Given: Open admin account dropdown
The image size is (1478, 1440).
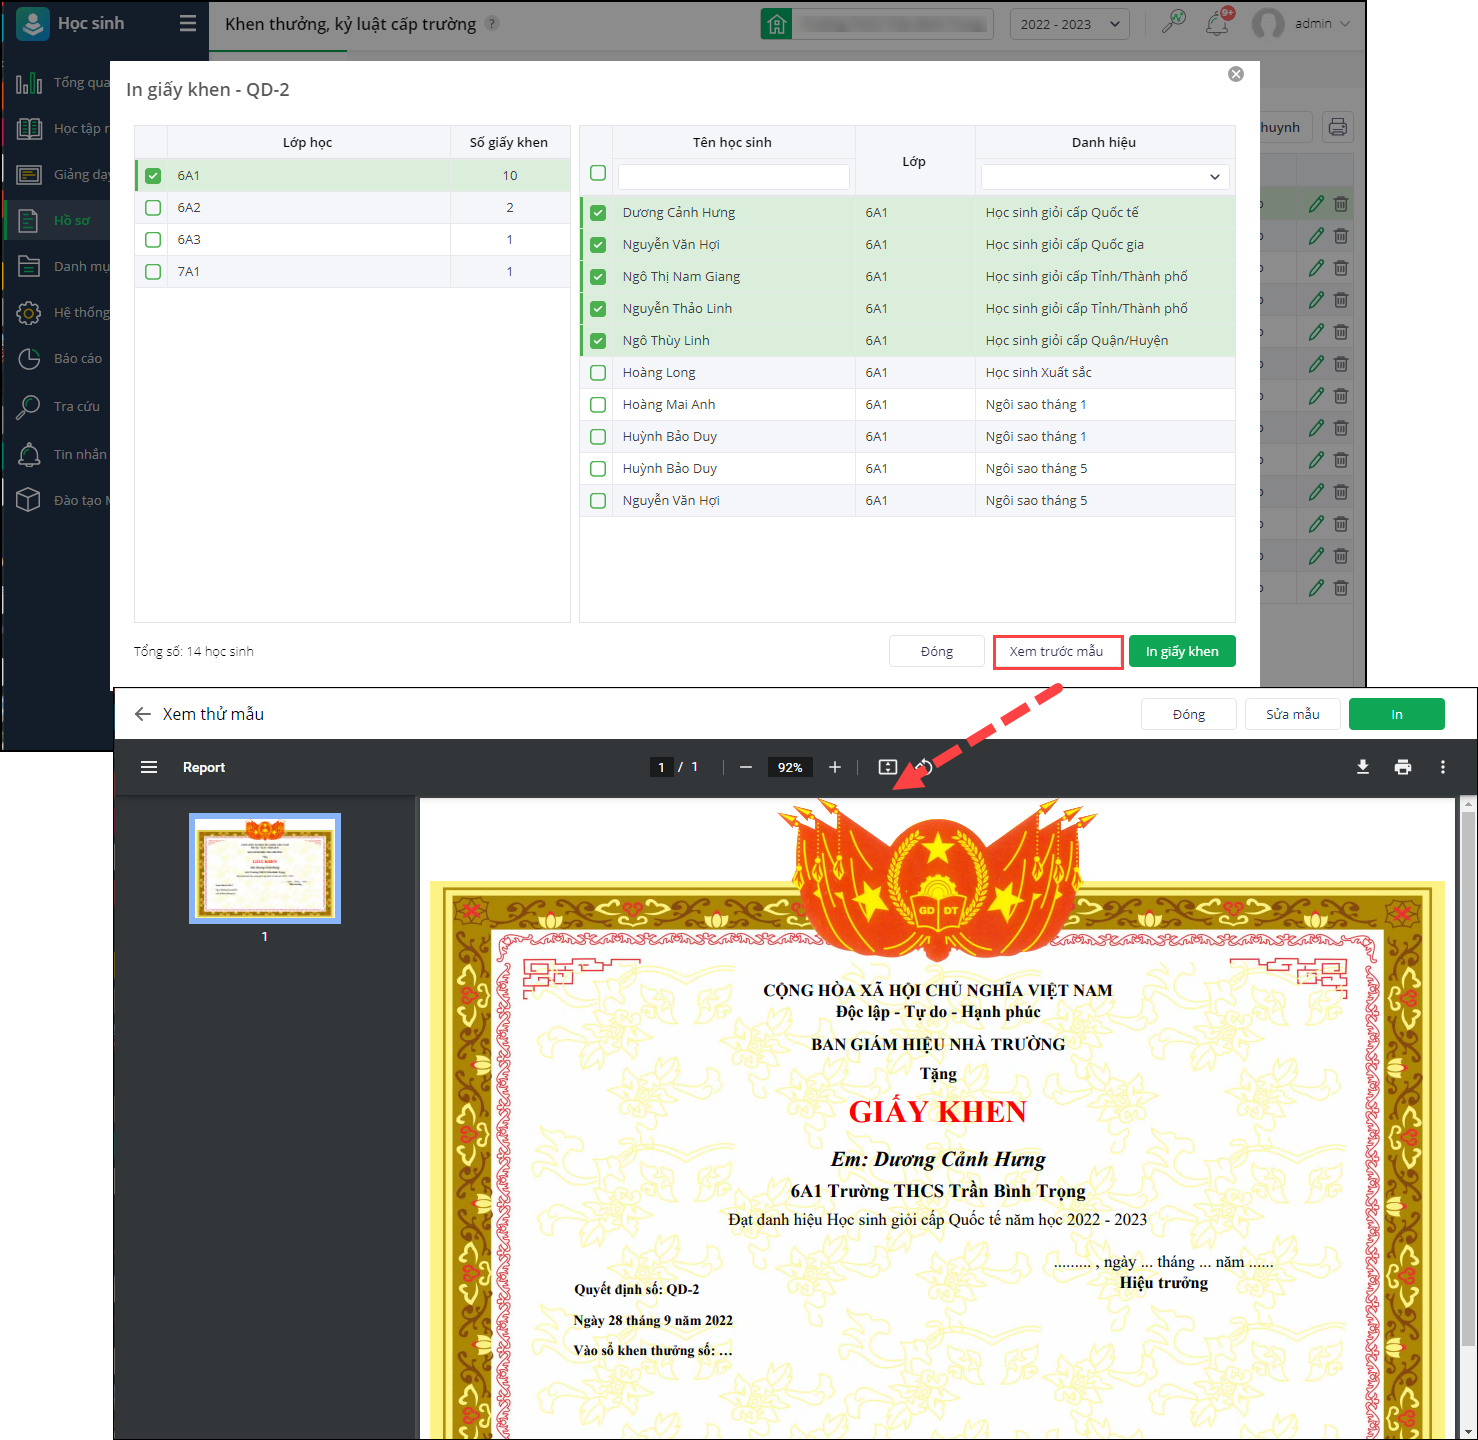Looking at the screenshot, I should point(1302,23).
